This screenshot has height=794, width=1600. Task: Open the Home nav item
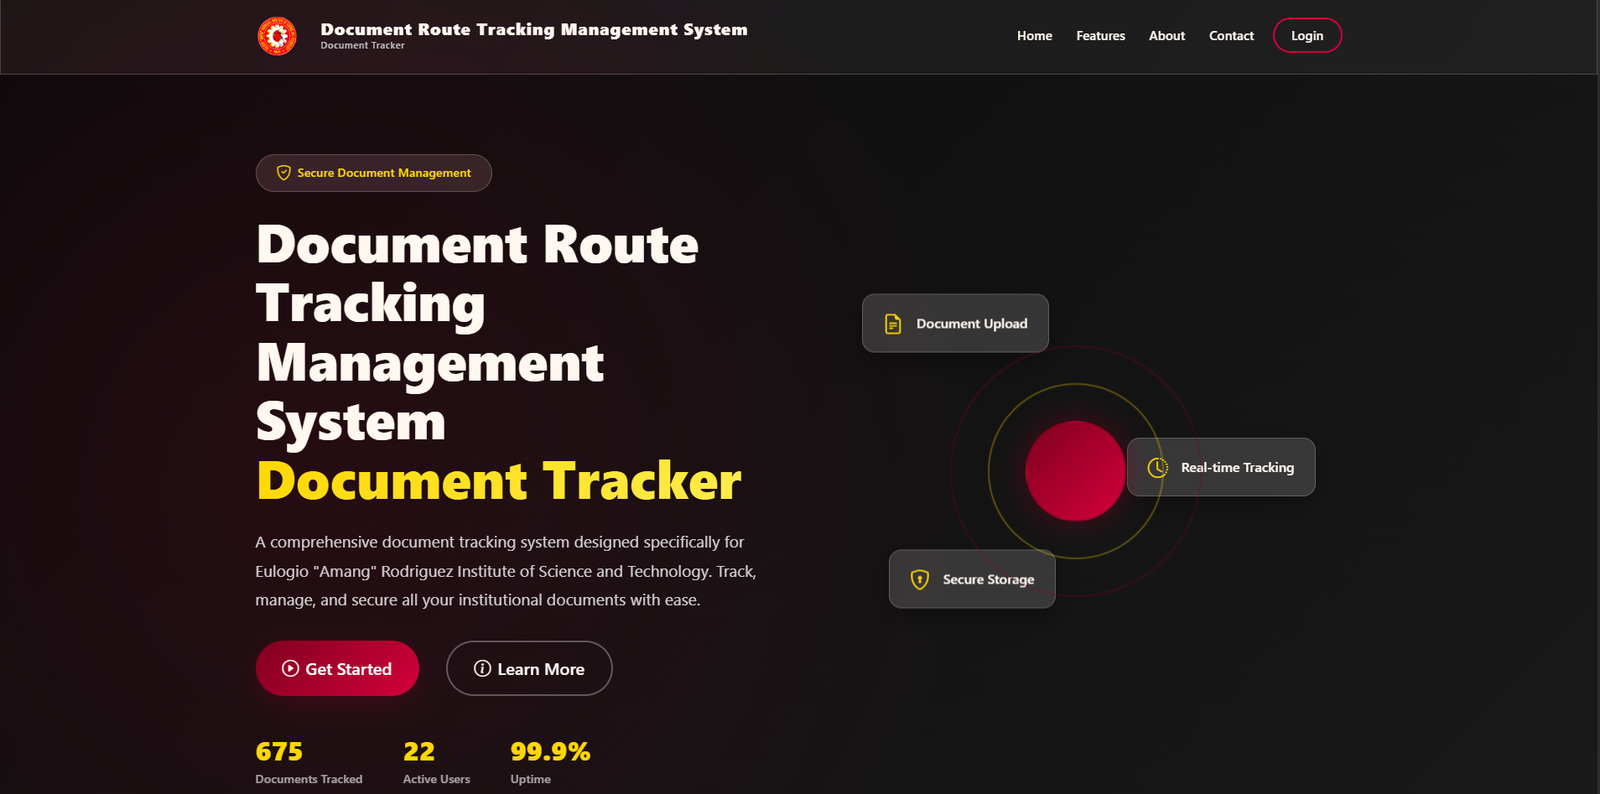[x=1034, y=36]
